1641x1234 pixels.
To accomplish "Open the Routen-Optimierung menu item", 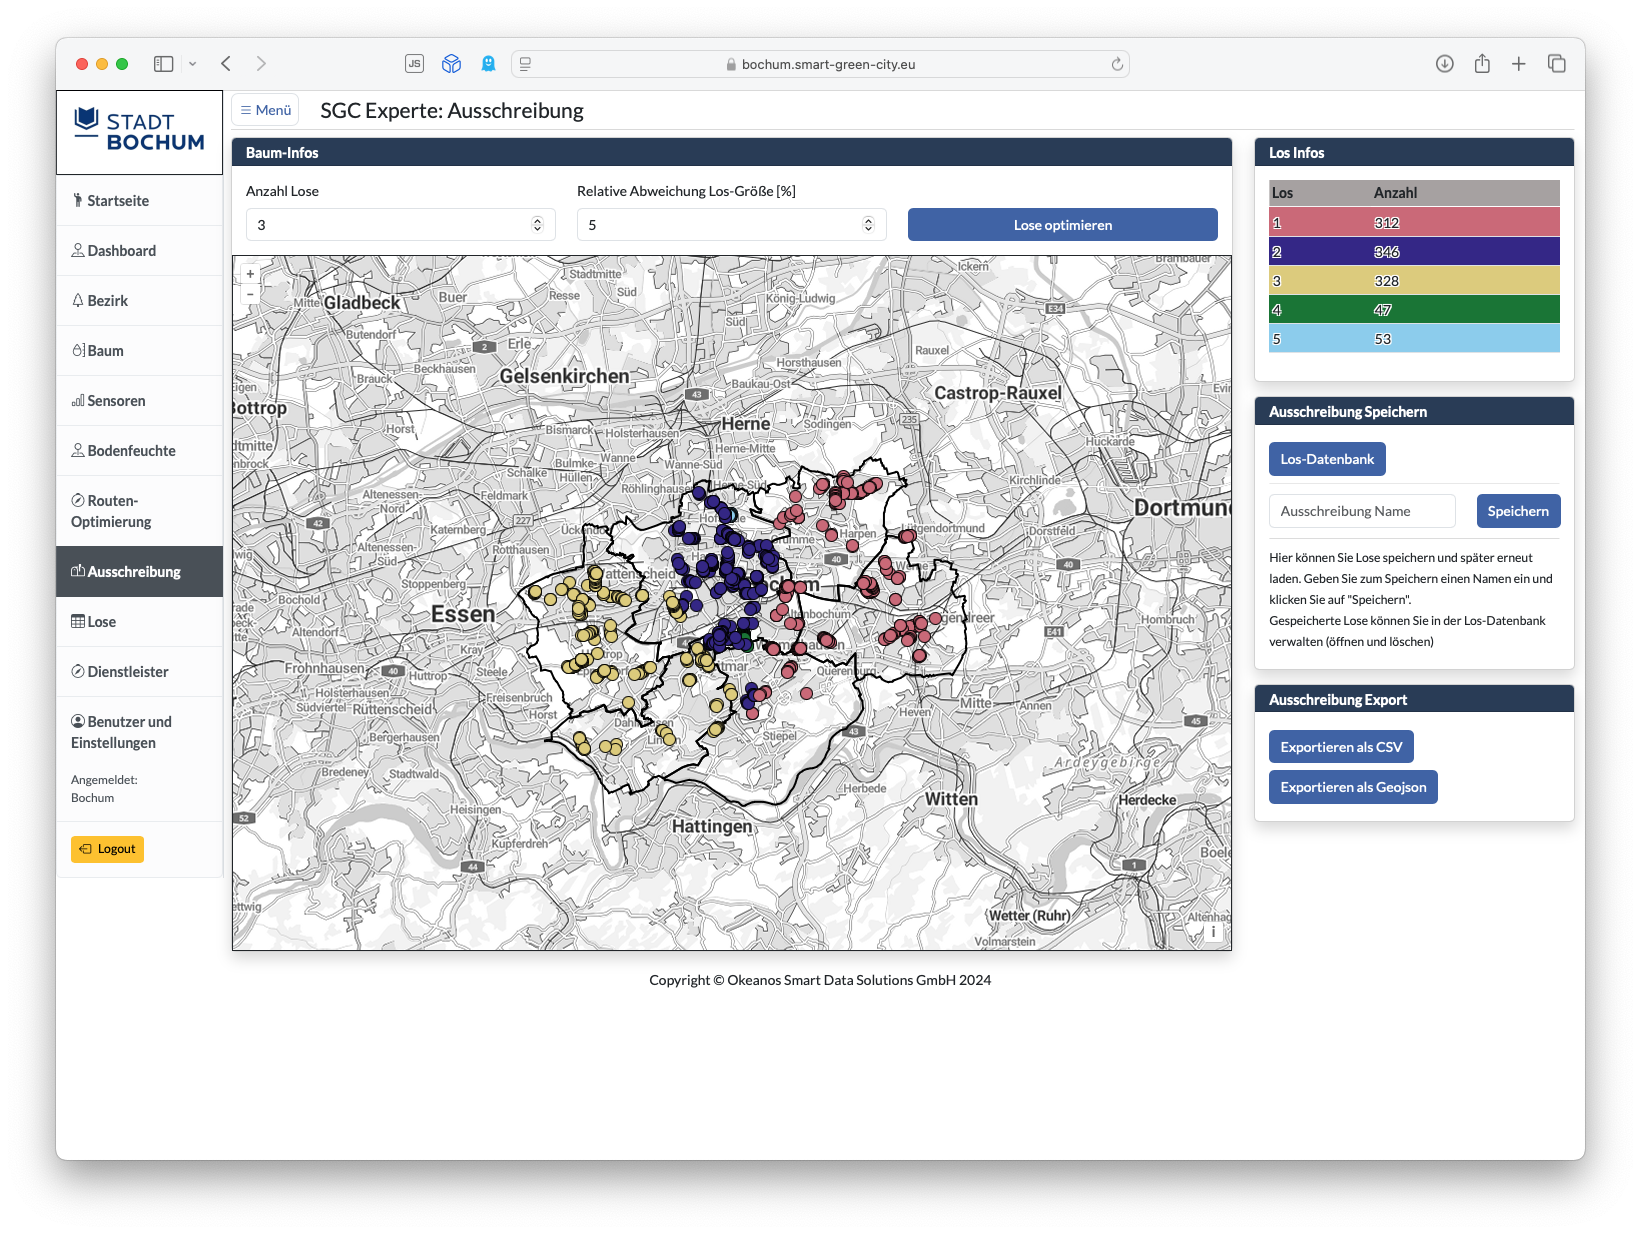I will pyautogui.click(x=111, y=511).
